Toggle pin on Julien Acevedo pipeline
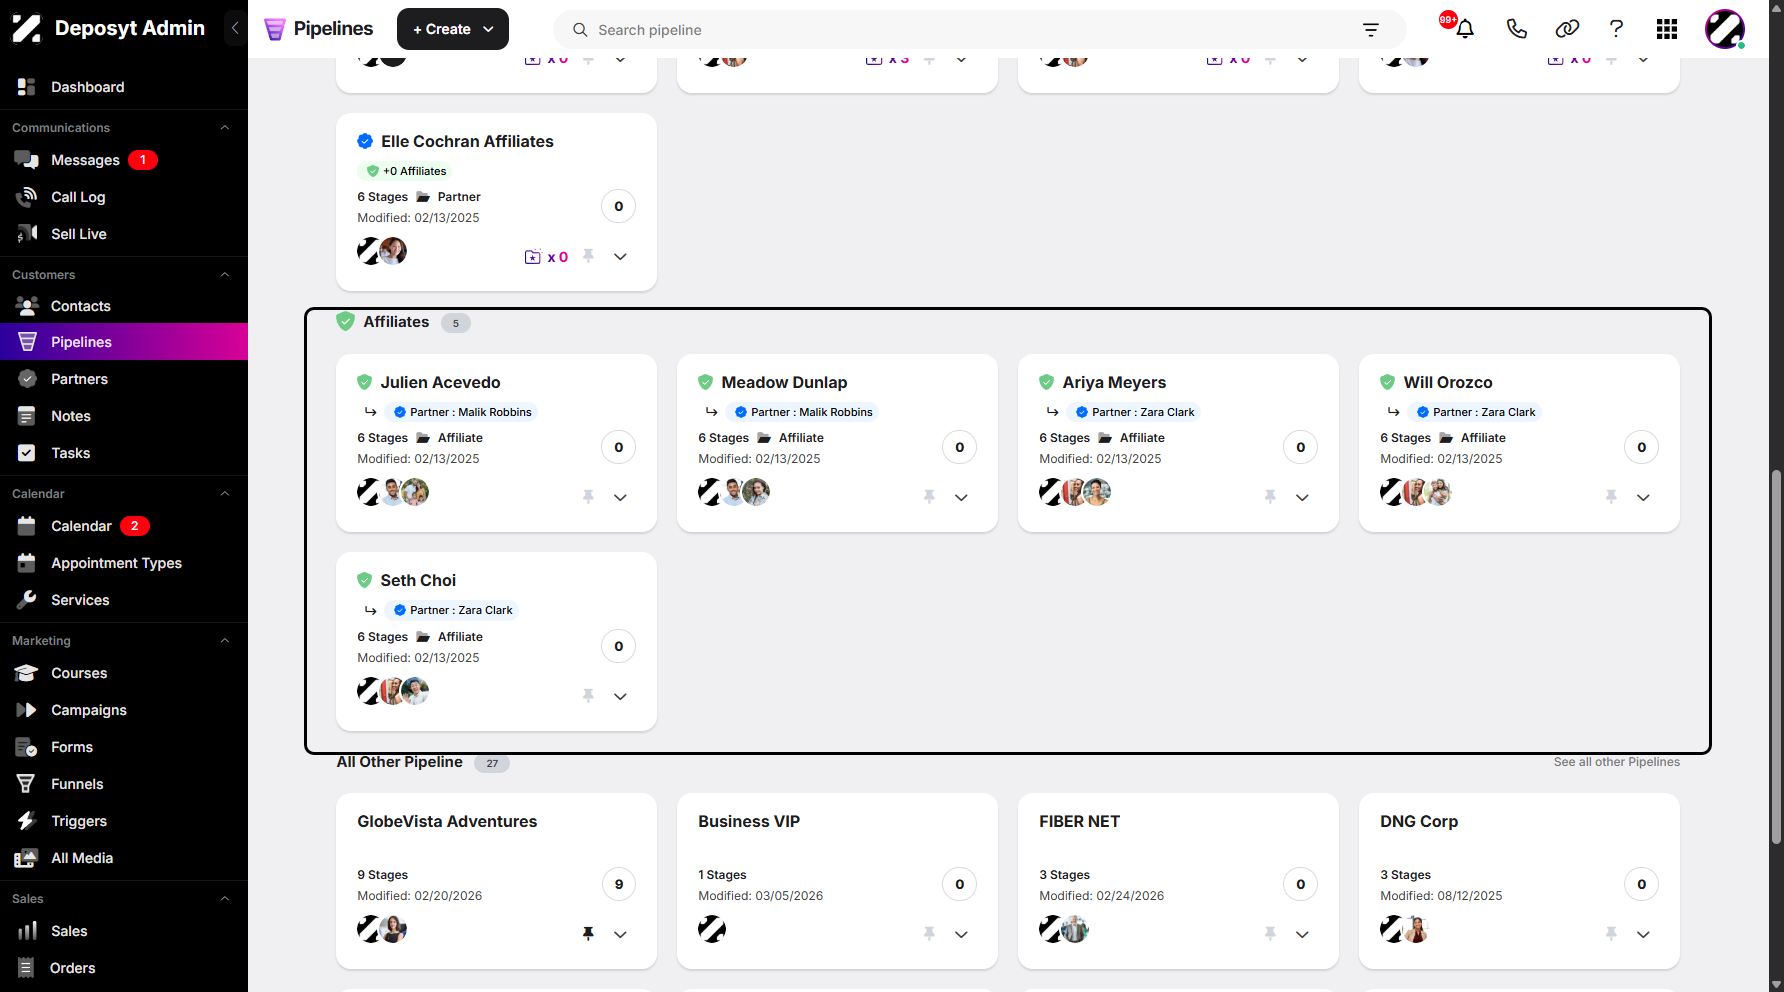This screenshot has width=1784, height=992. point(588,497)
